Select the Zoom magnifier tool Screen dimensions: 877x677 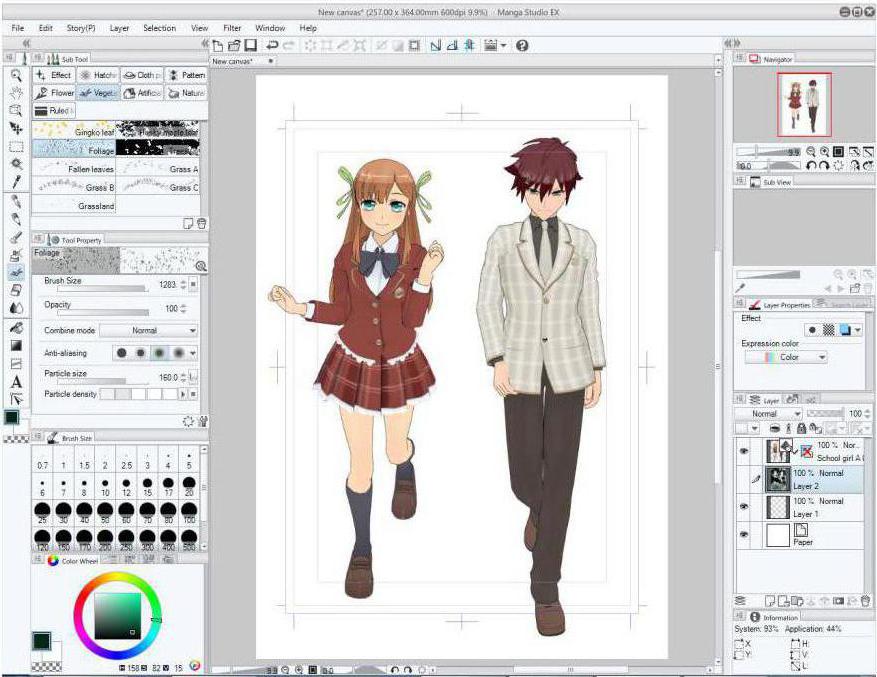click(16, 75)
